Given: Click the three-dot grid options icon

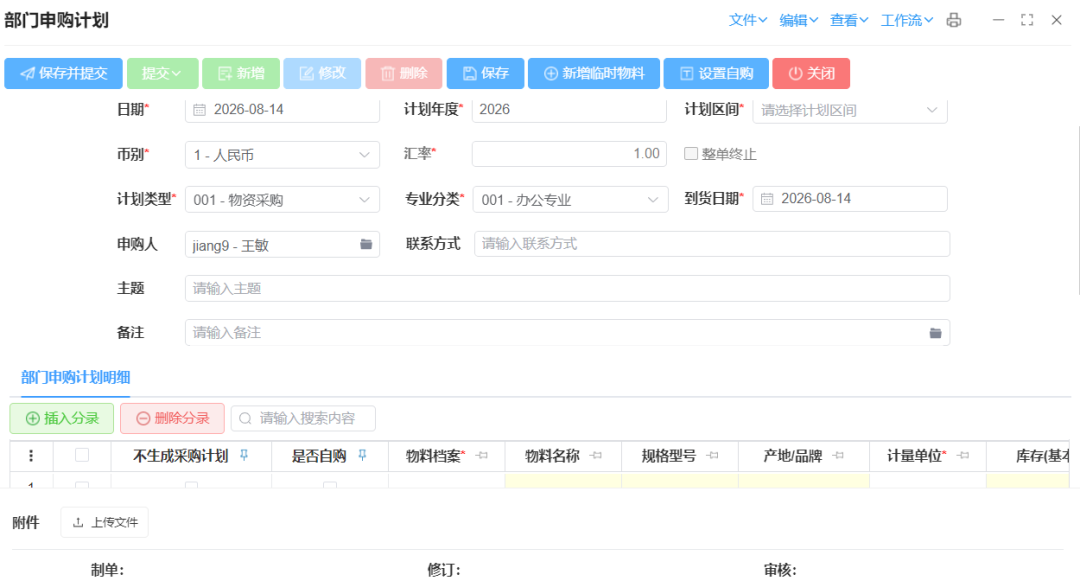Looking at the screenshot, I should 30,456.
